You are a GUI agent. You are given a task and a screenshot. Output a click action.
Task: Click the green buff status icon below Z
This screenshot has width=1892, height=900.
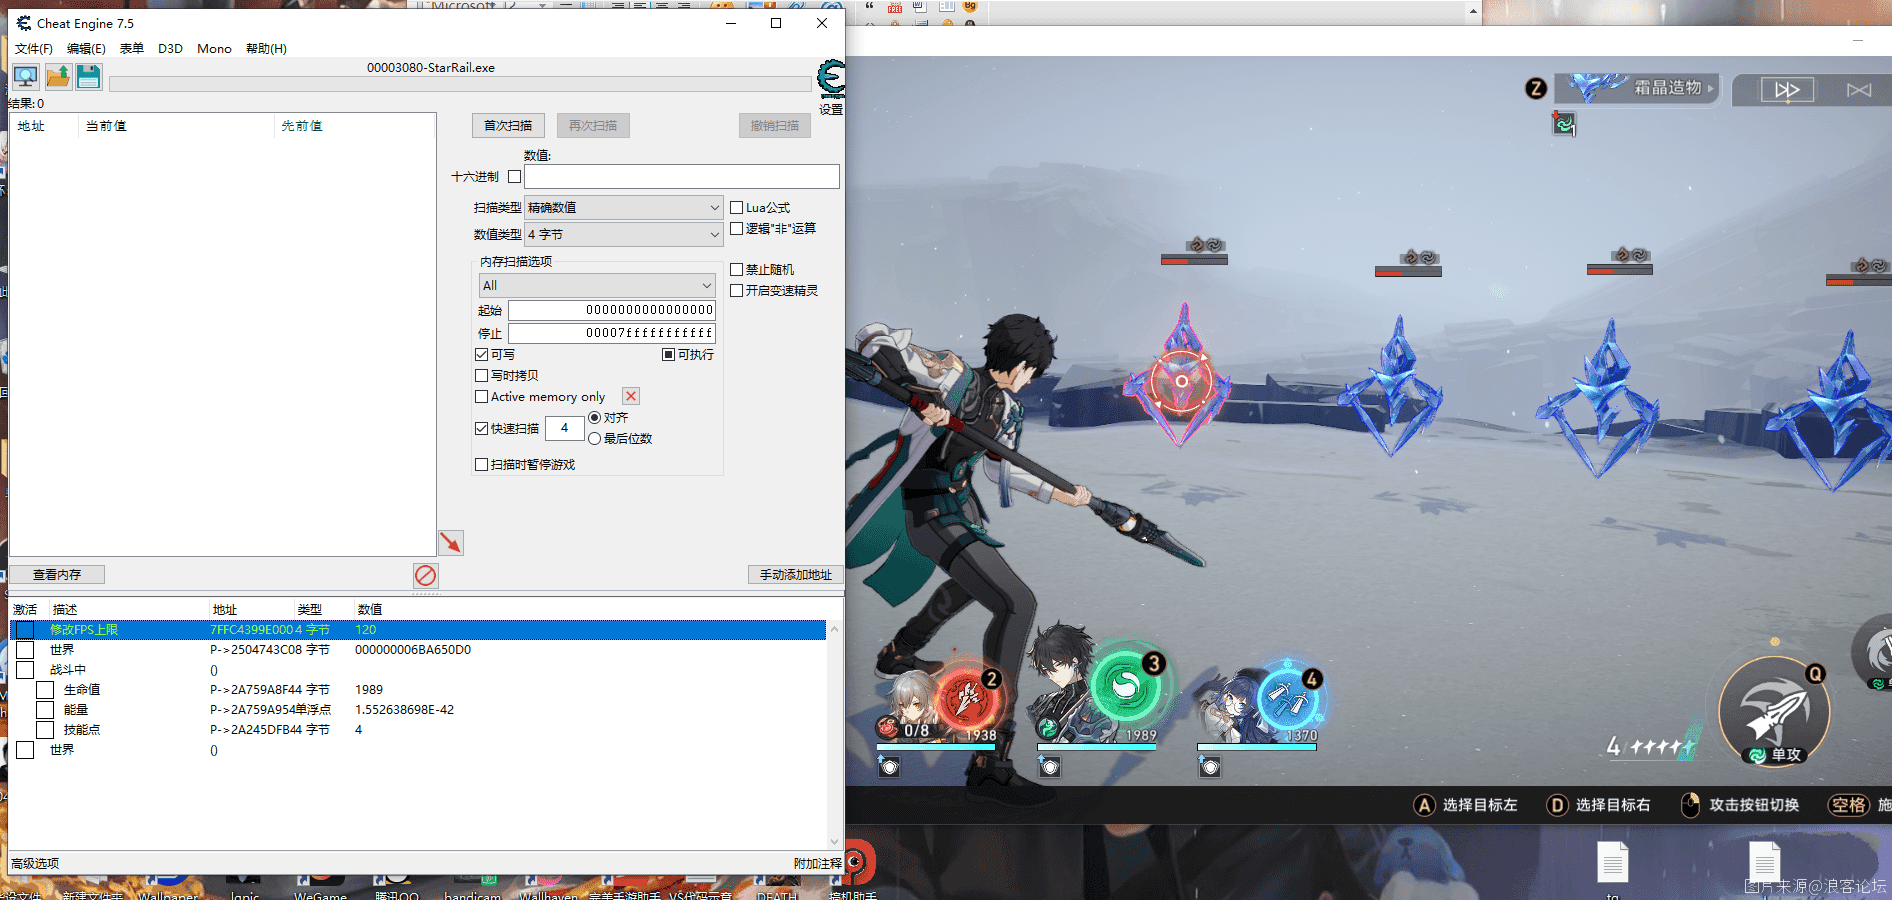(x=1564, y=124)
